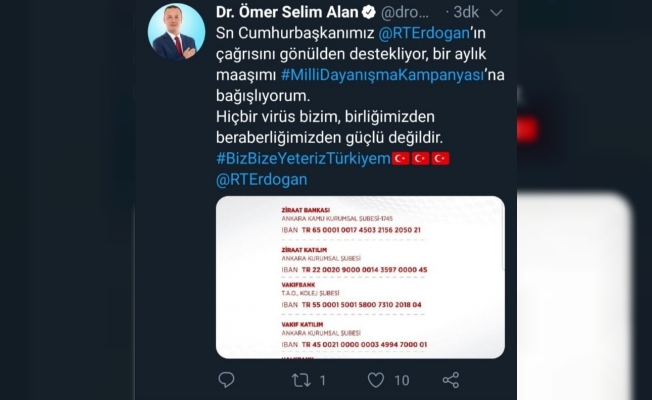Screen dimensions: 652x400
Task: Open the first @RTErdogan mention link
Action: pos(424,33)
